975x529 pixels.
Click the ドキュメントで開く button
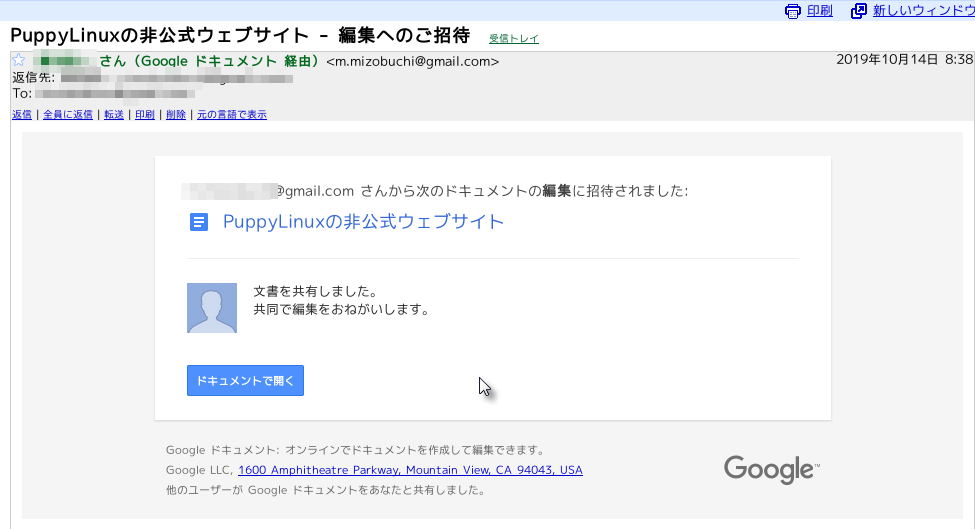click(246, 380)
